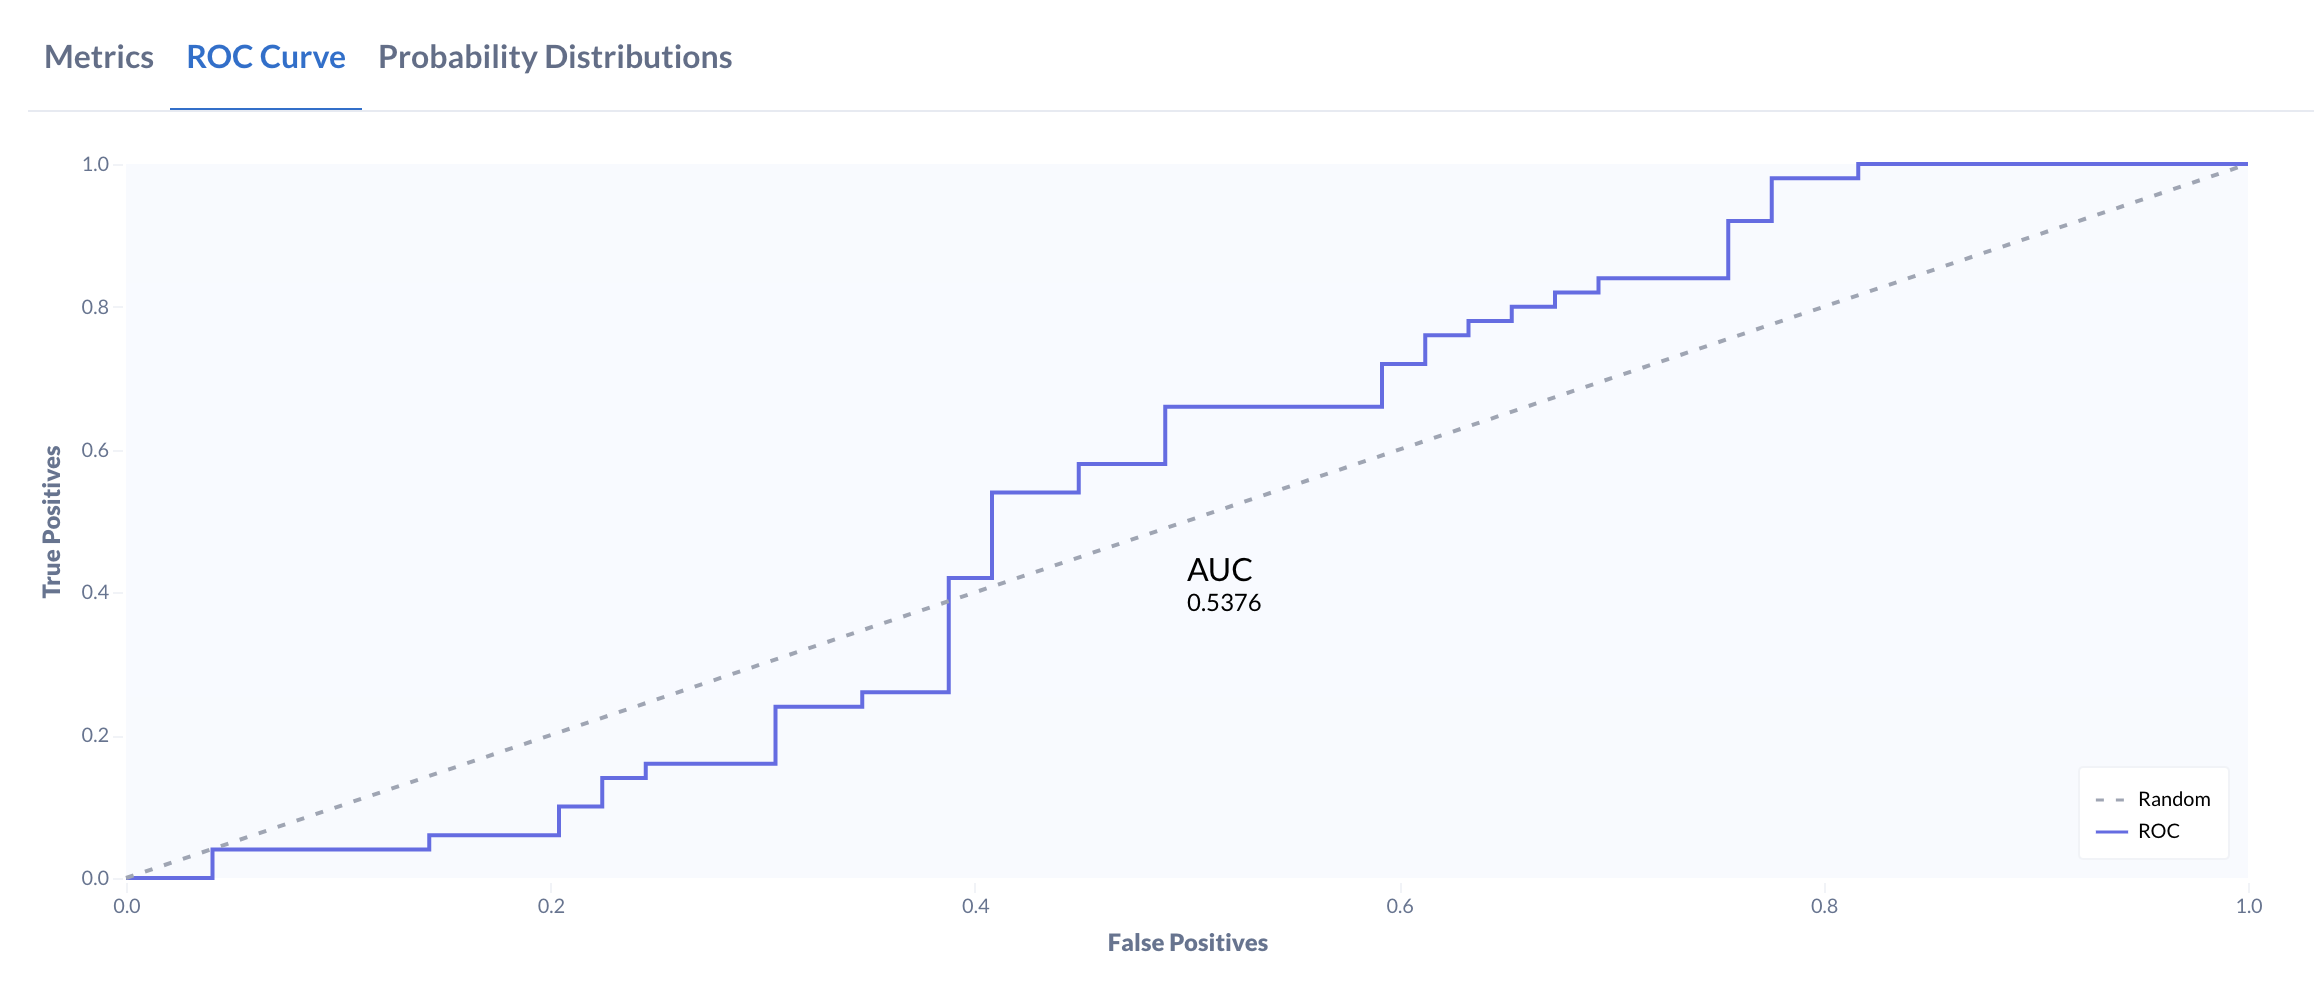Viewport: 2314px width, 1002px height.
Task: Click the solid blue legend line swatch
Action: point(2110,831)
